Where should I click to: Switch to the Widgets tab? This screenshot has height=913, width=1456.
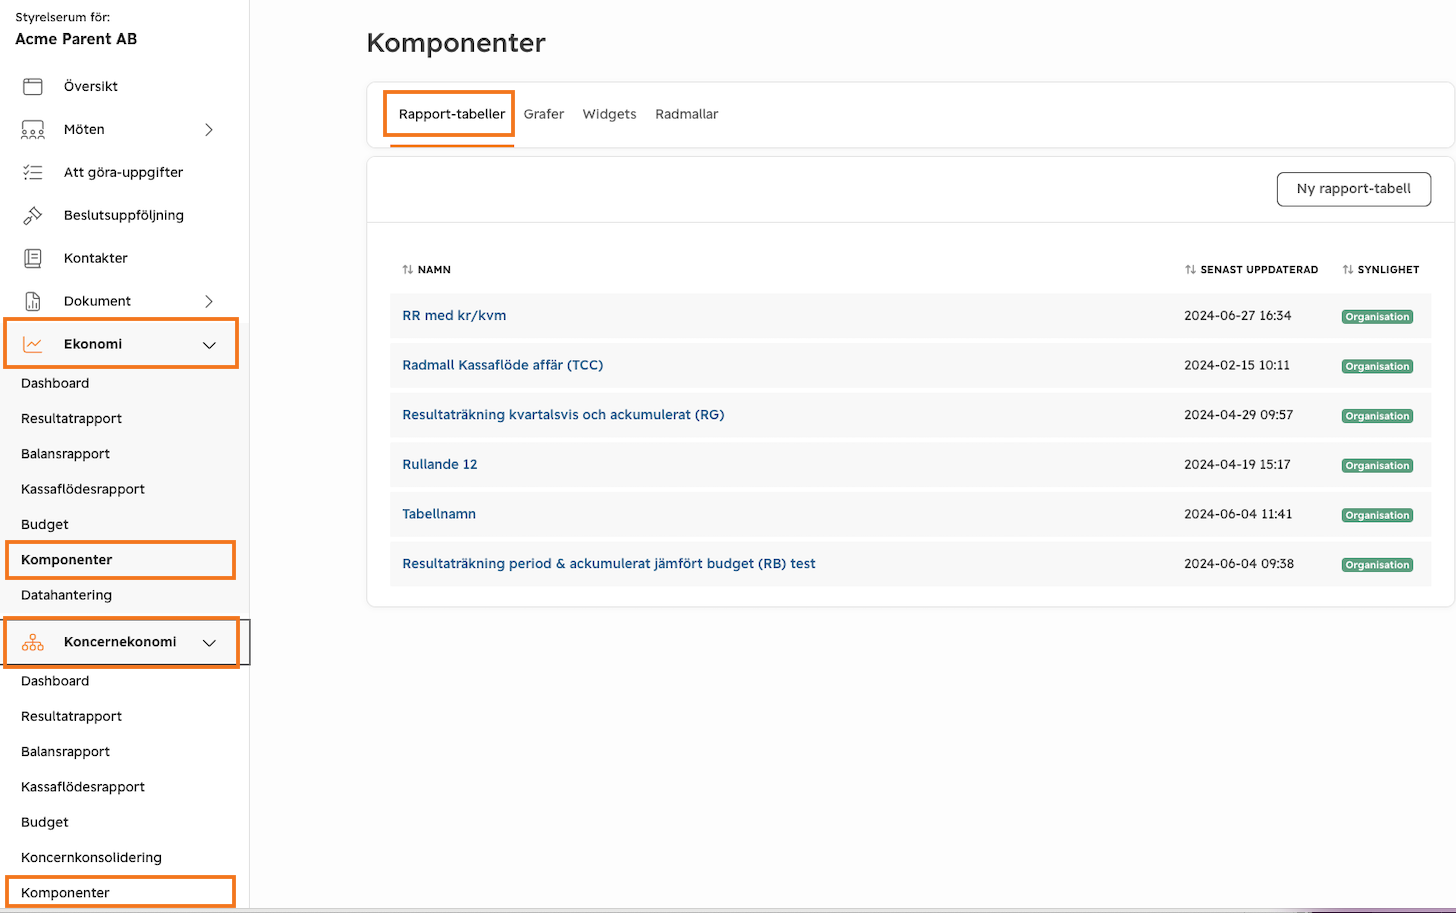pyautogui.click(x=610, y=114)
